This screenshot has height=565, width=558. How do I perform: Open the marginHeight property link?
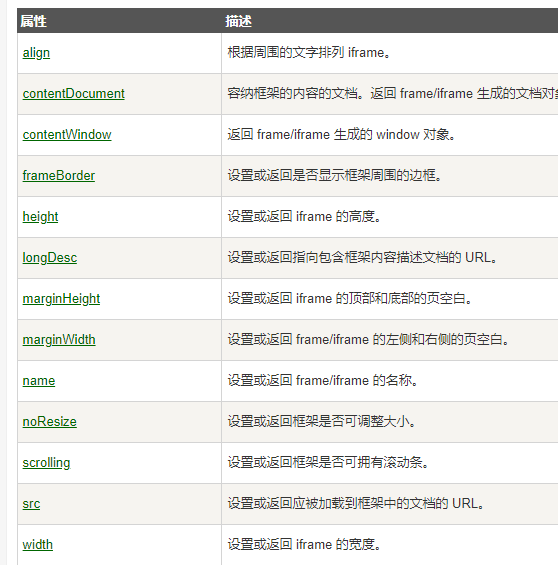point(61,299)
